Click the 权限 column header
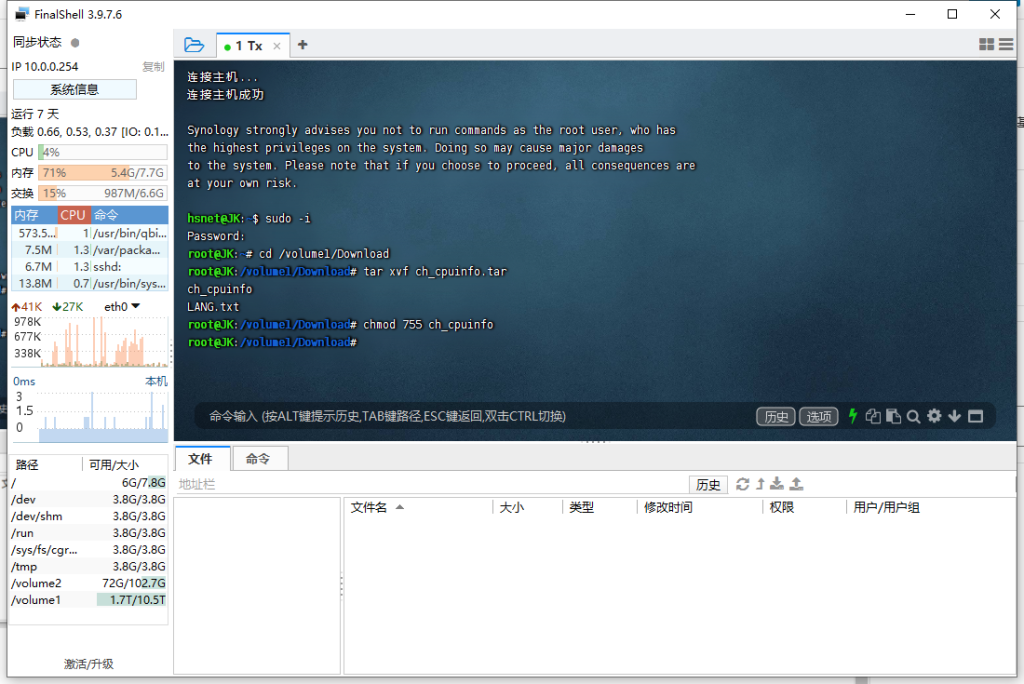 pos(803,507)
